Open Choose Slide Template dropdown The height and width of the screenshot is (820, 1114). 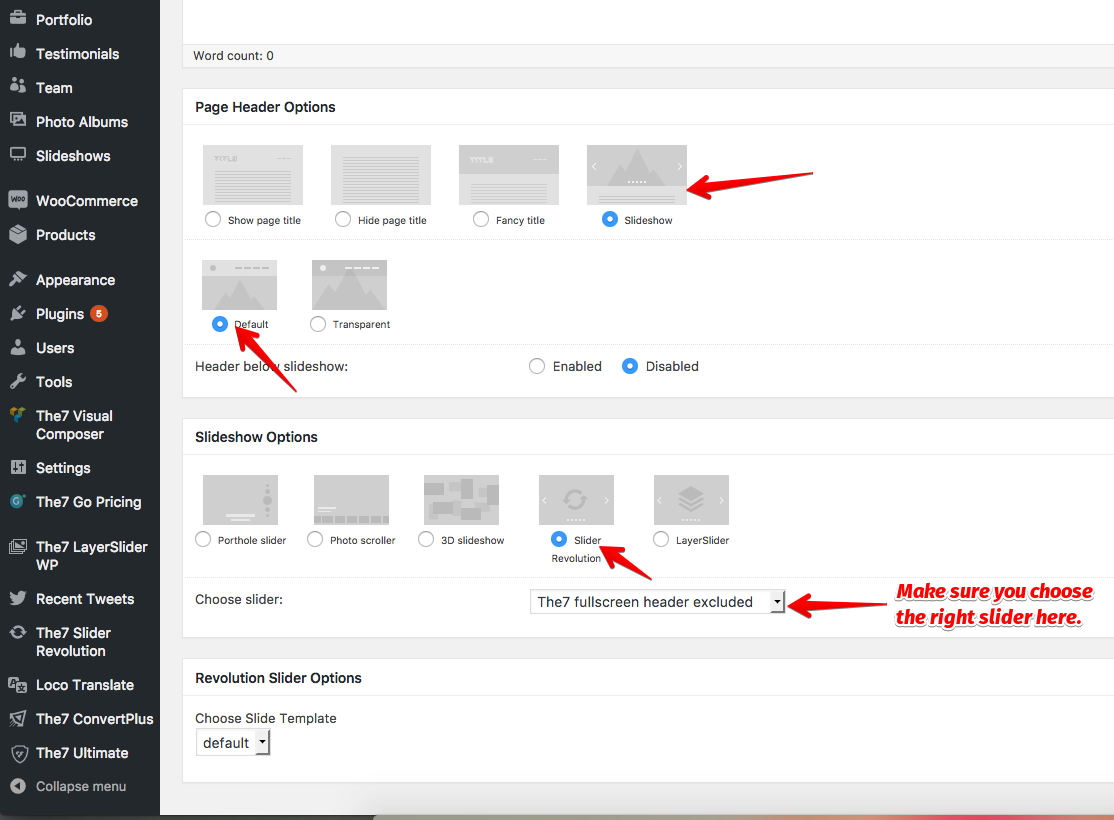233,743
